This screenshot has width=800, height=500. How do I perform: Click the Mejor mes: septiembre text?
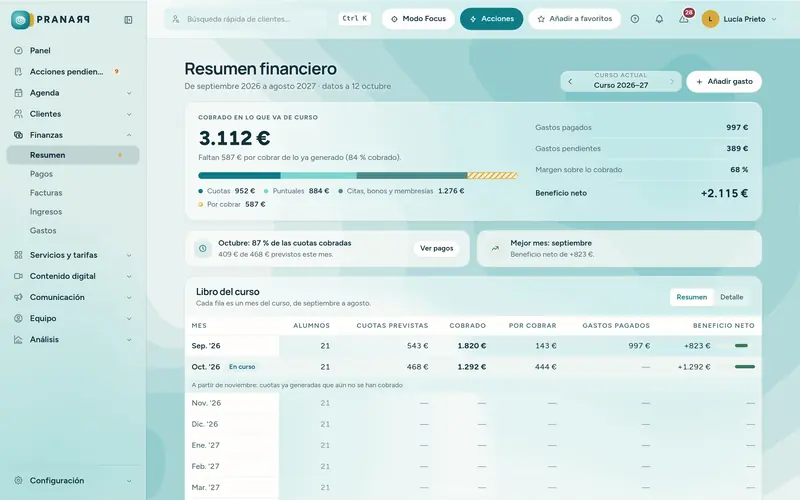point(551,243)
